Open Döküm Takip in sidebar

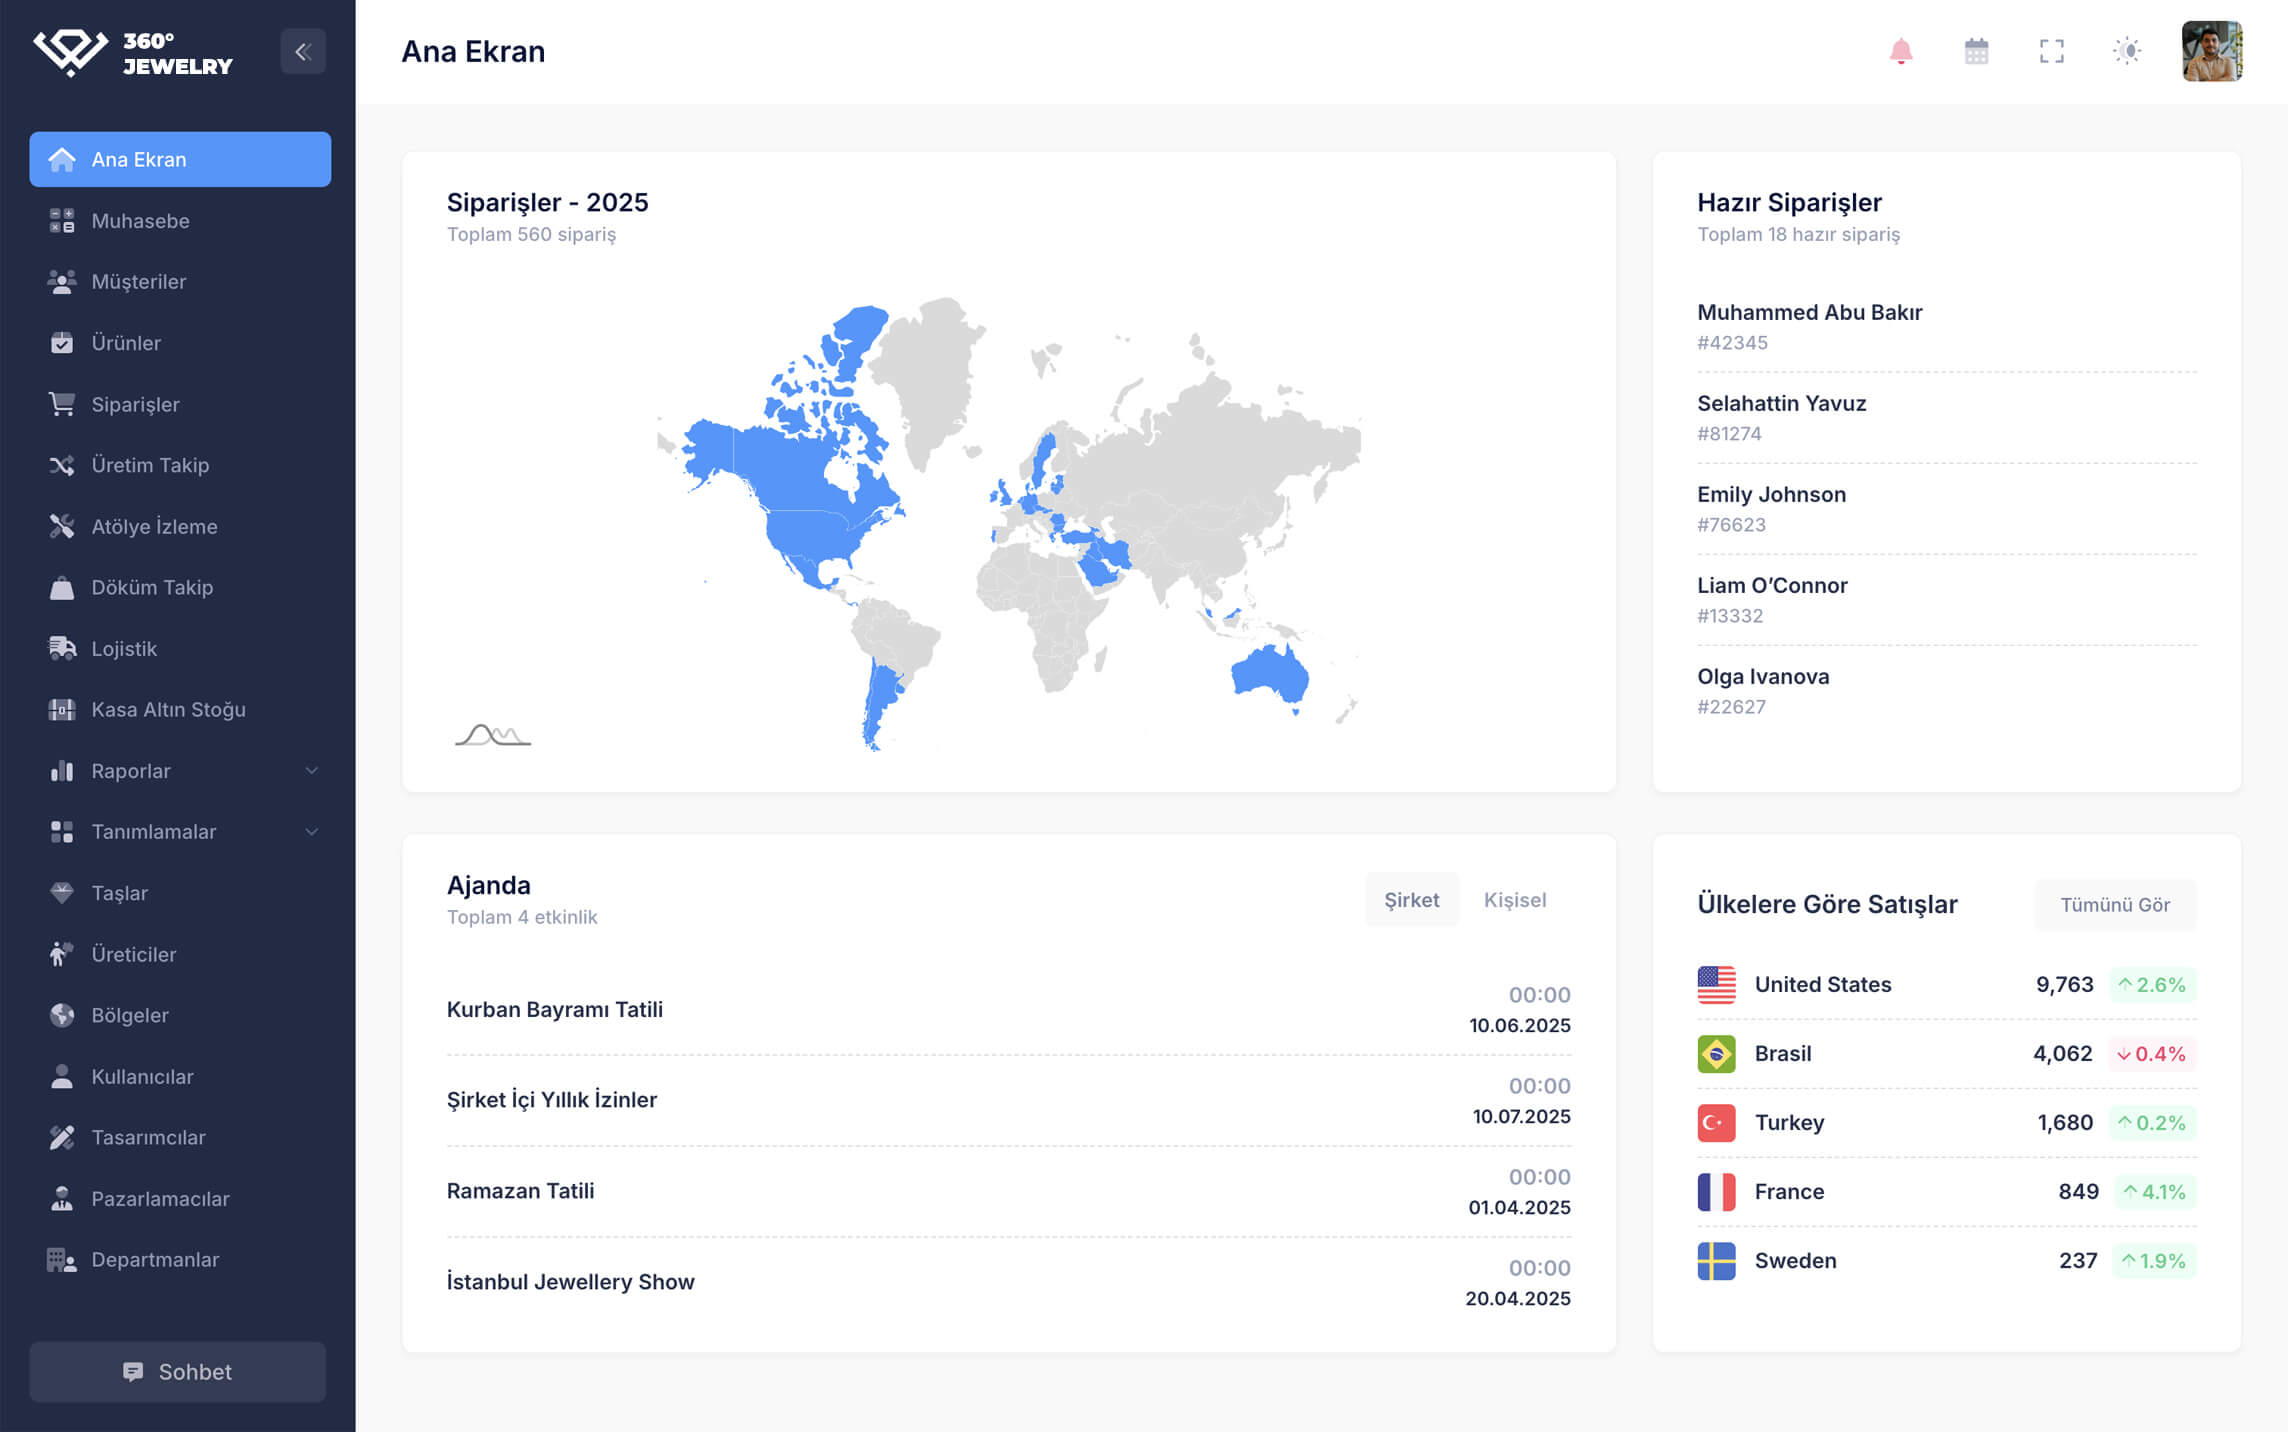(152, 588)
